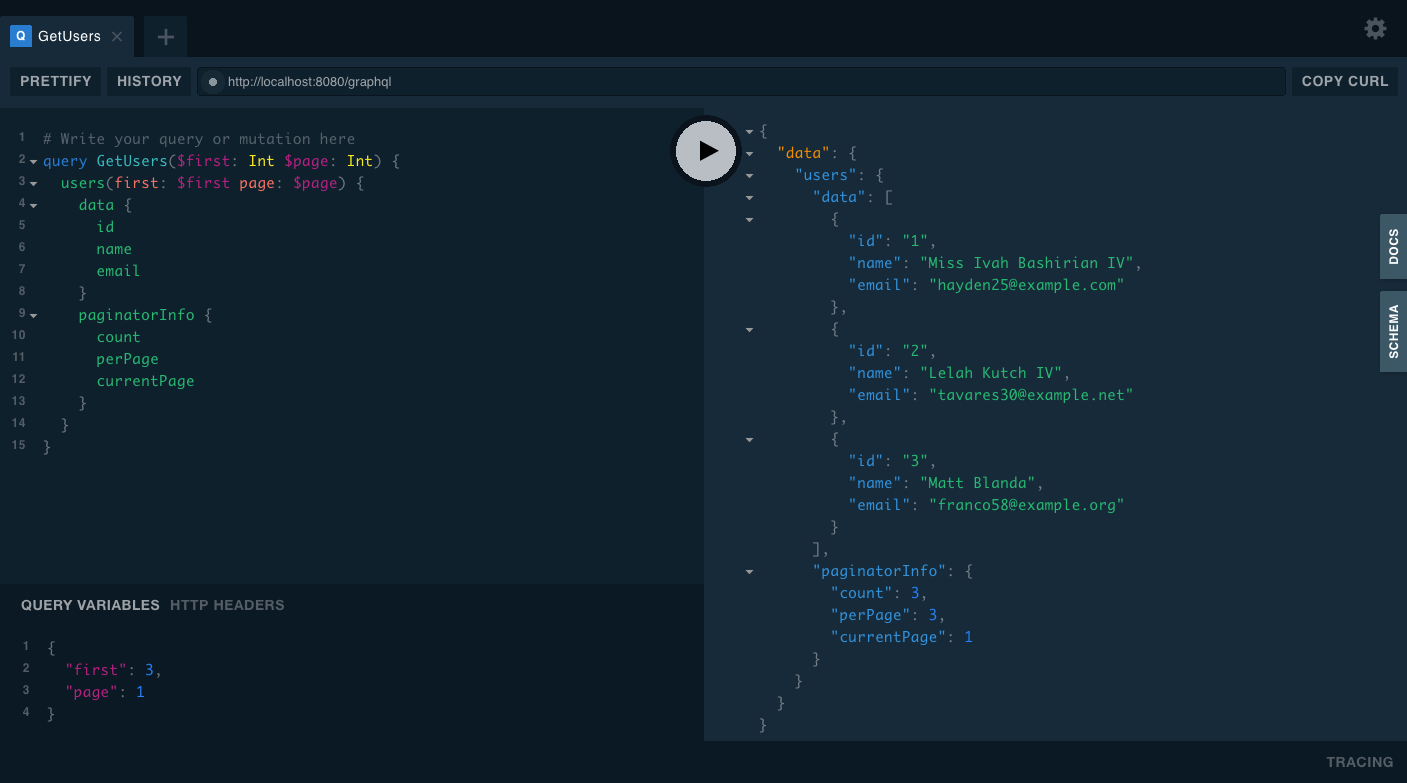Select the QUERY VARIABLES tab

click(x=89, y=605)
